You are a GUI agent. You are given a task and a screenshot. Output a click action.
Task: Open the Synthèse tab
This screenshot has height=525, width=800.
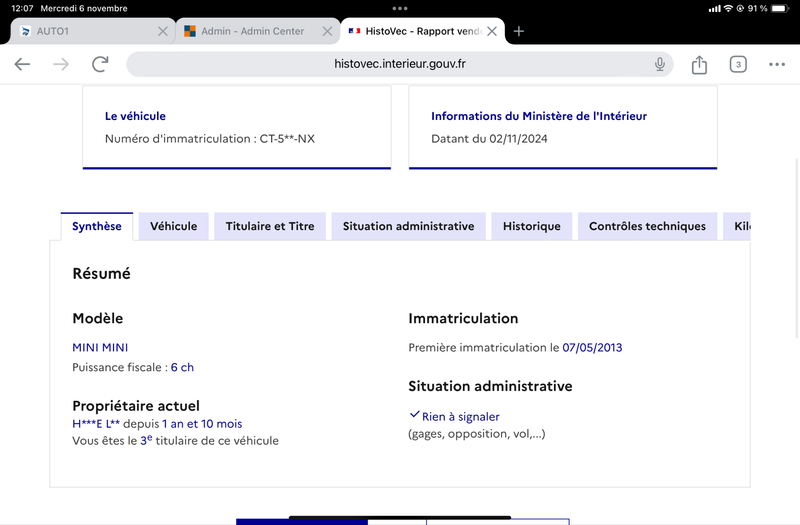coord(96,227)
